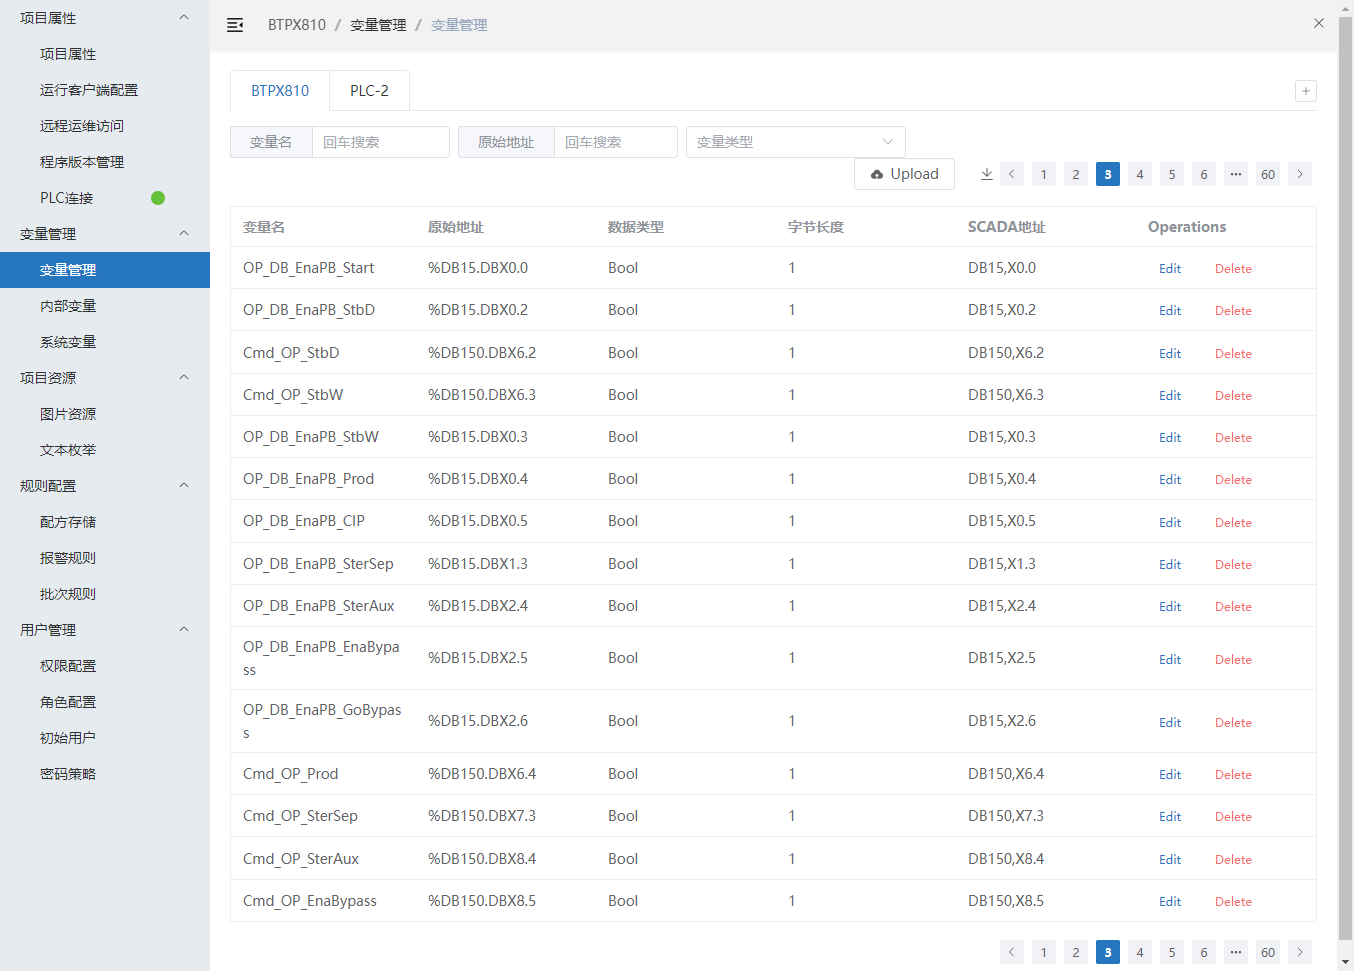
Task: Jump to page 60 in top pagination
Action: tap(1268, 174)
